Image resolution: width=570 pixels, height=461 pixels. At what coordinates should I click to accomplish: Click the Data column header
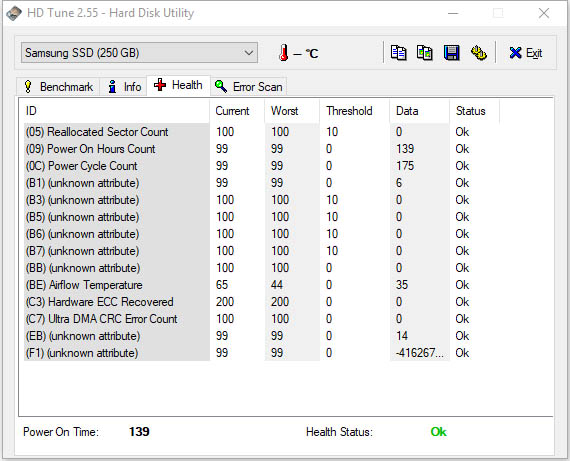click(420, 111)
